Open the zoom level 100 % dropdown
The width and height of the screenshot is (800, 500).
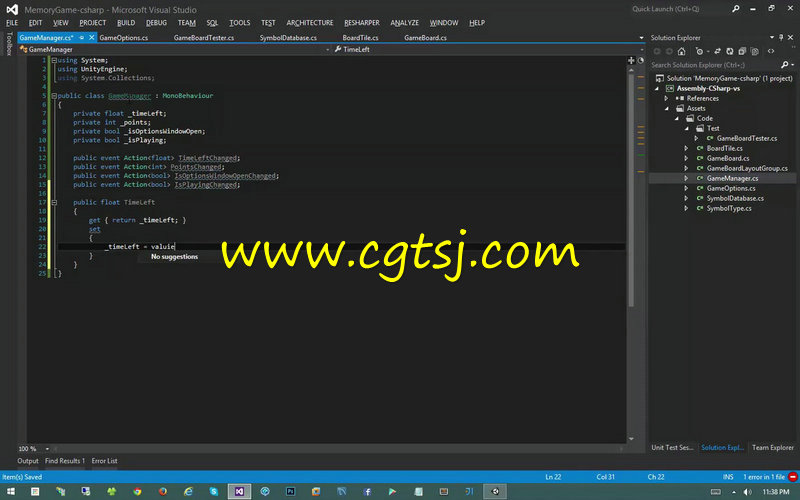pyautogui.click(x=47, y=449)
